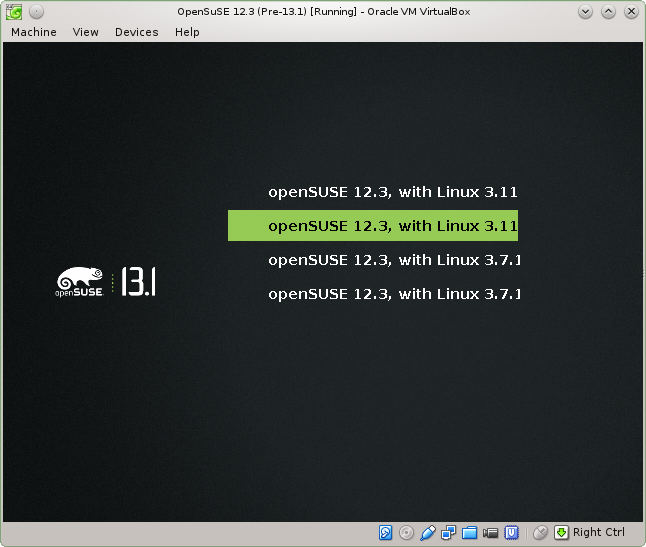
Task: Click the network adapters status icon
Action: click(x=448, y=533)
